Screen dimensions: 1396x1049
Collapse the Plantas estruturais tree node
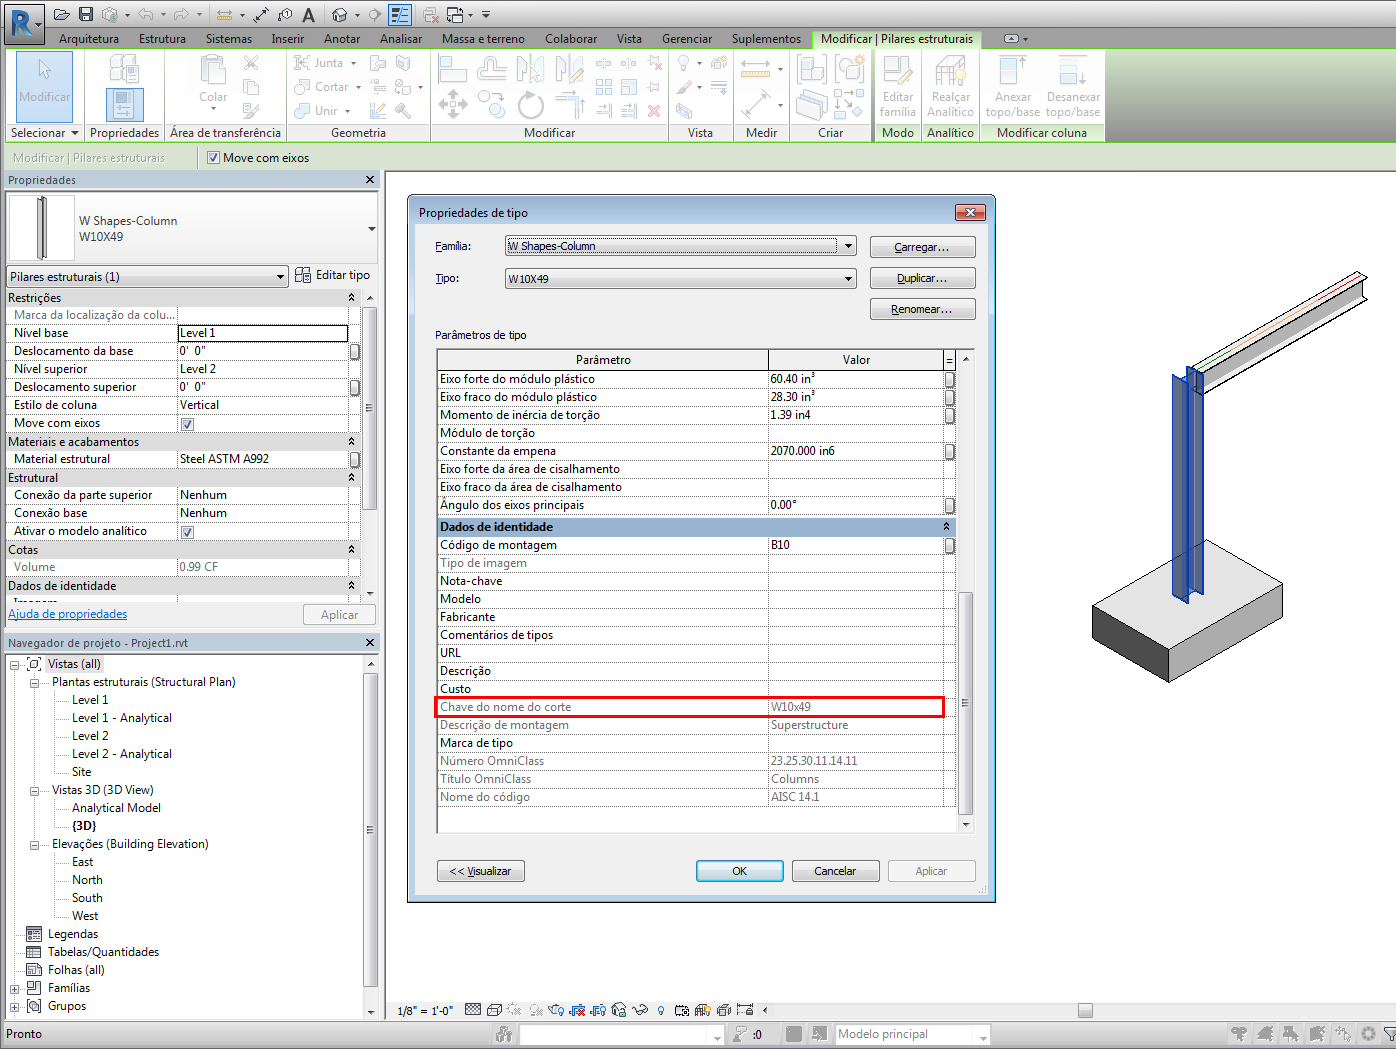34,683
